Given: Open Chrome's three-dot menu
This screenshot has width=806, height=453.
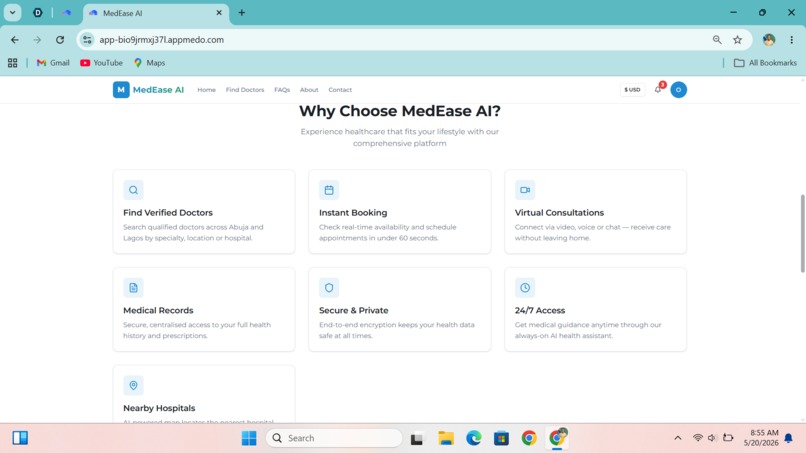Looking at the screenshot, I should click(x=792, y=40).
